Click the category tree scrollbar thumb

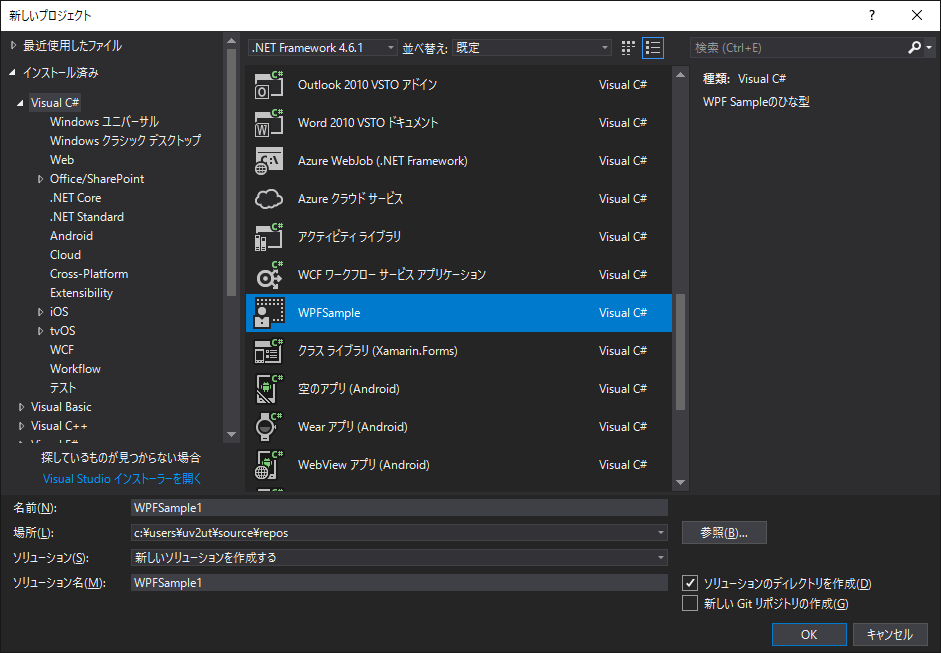[x=232, y=172]
